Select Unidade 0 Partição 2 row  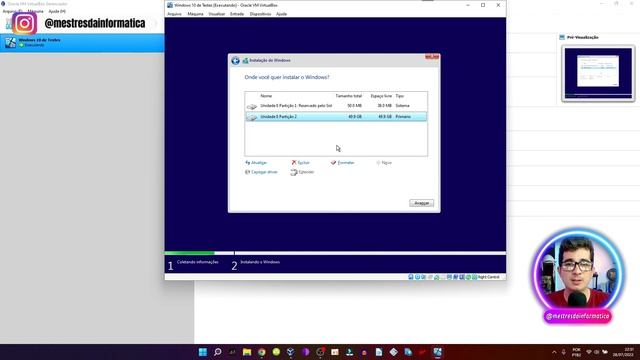point(336,117)
